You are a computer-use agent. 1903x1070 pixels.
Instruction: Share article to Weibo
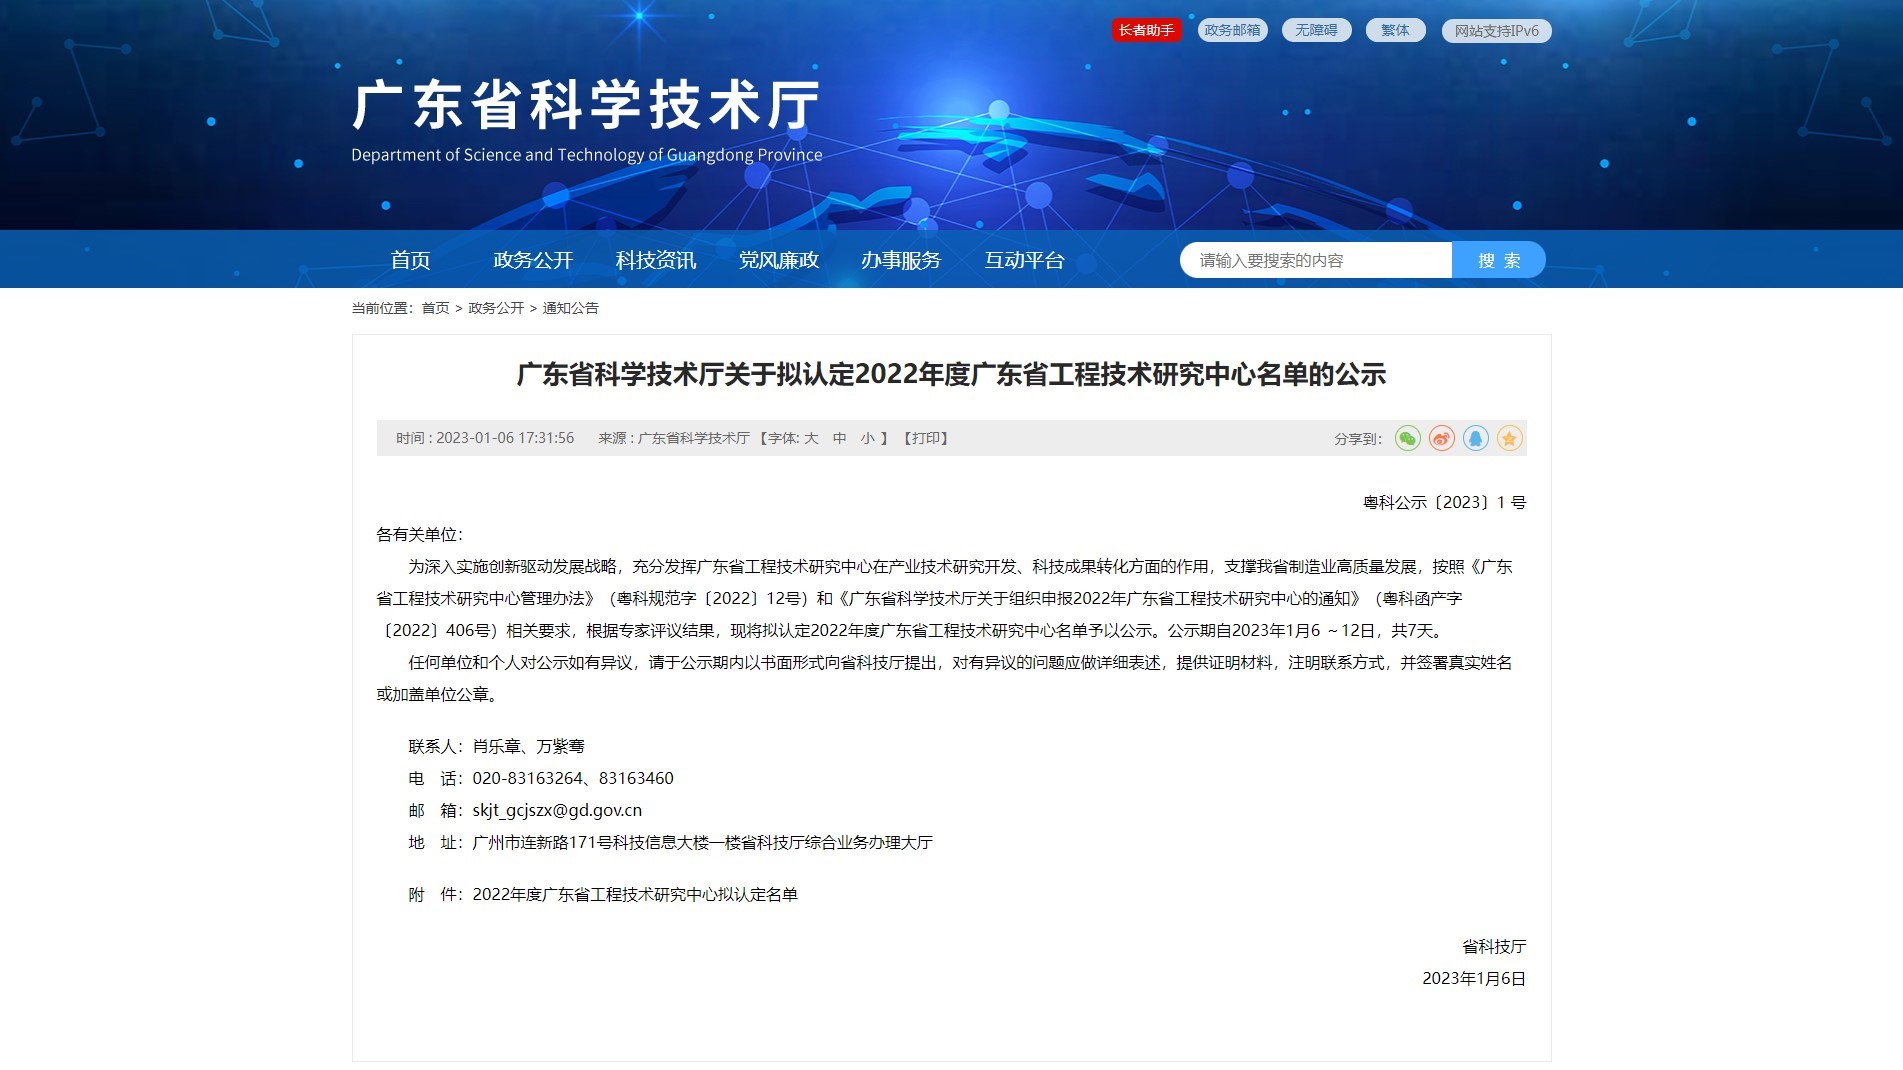click(x=1441, y=438)
